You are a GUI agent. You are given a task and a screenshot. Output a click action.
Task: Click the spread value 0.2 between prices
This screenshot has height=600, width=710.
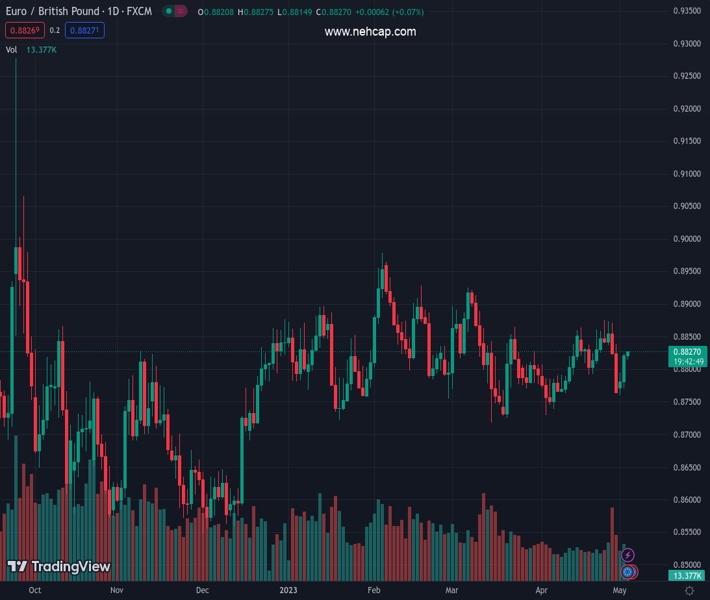click(x=55, y=30)
